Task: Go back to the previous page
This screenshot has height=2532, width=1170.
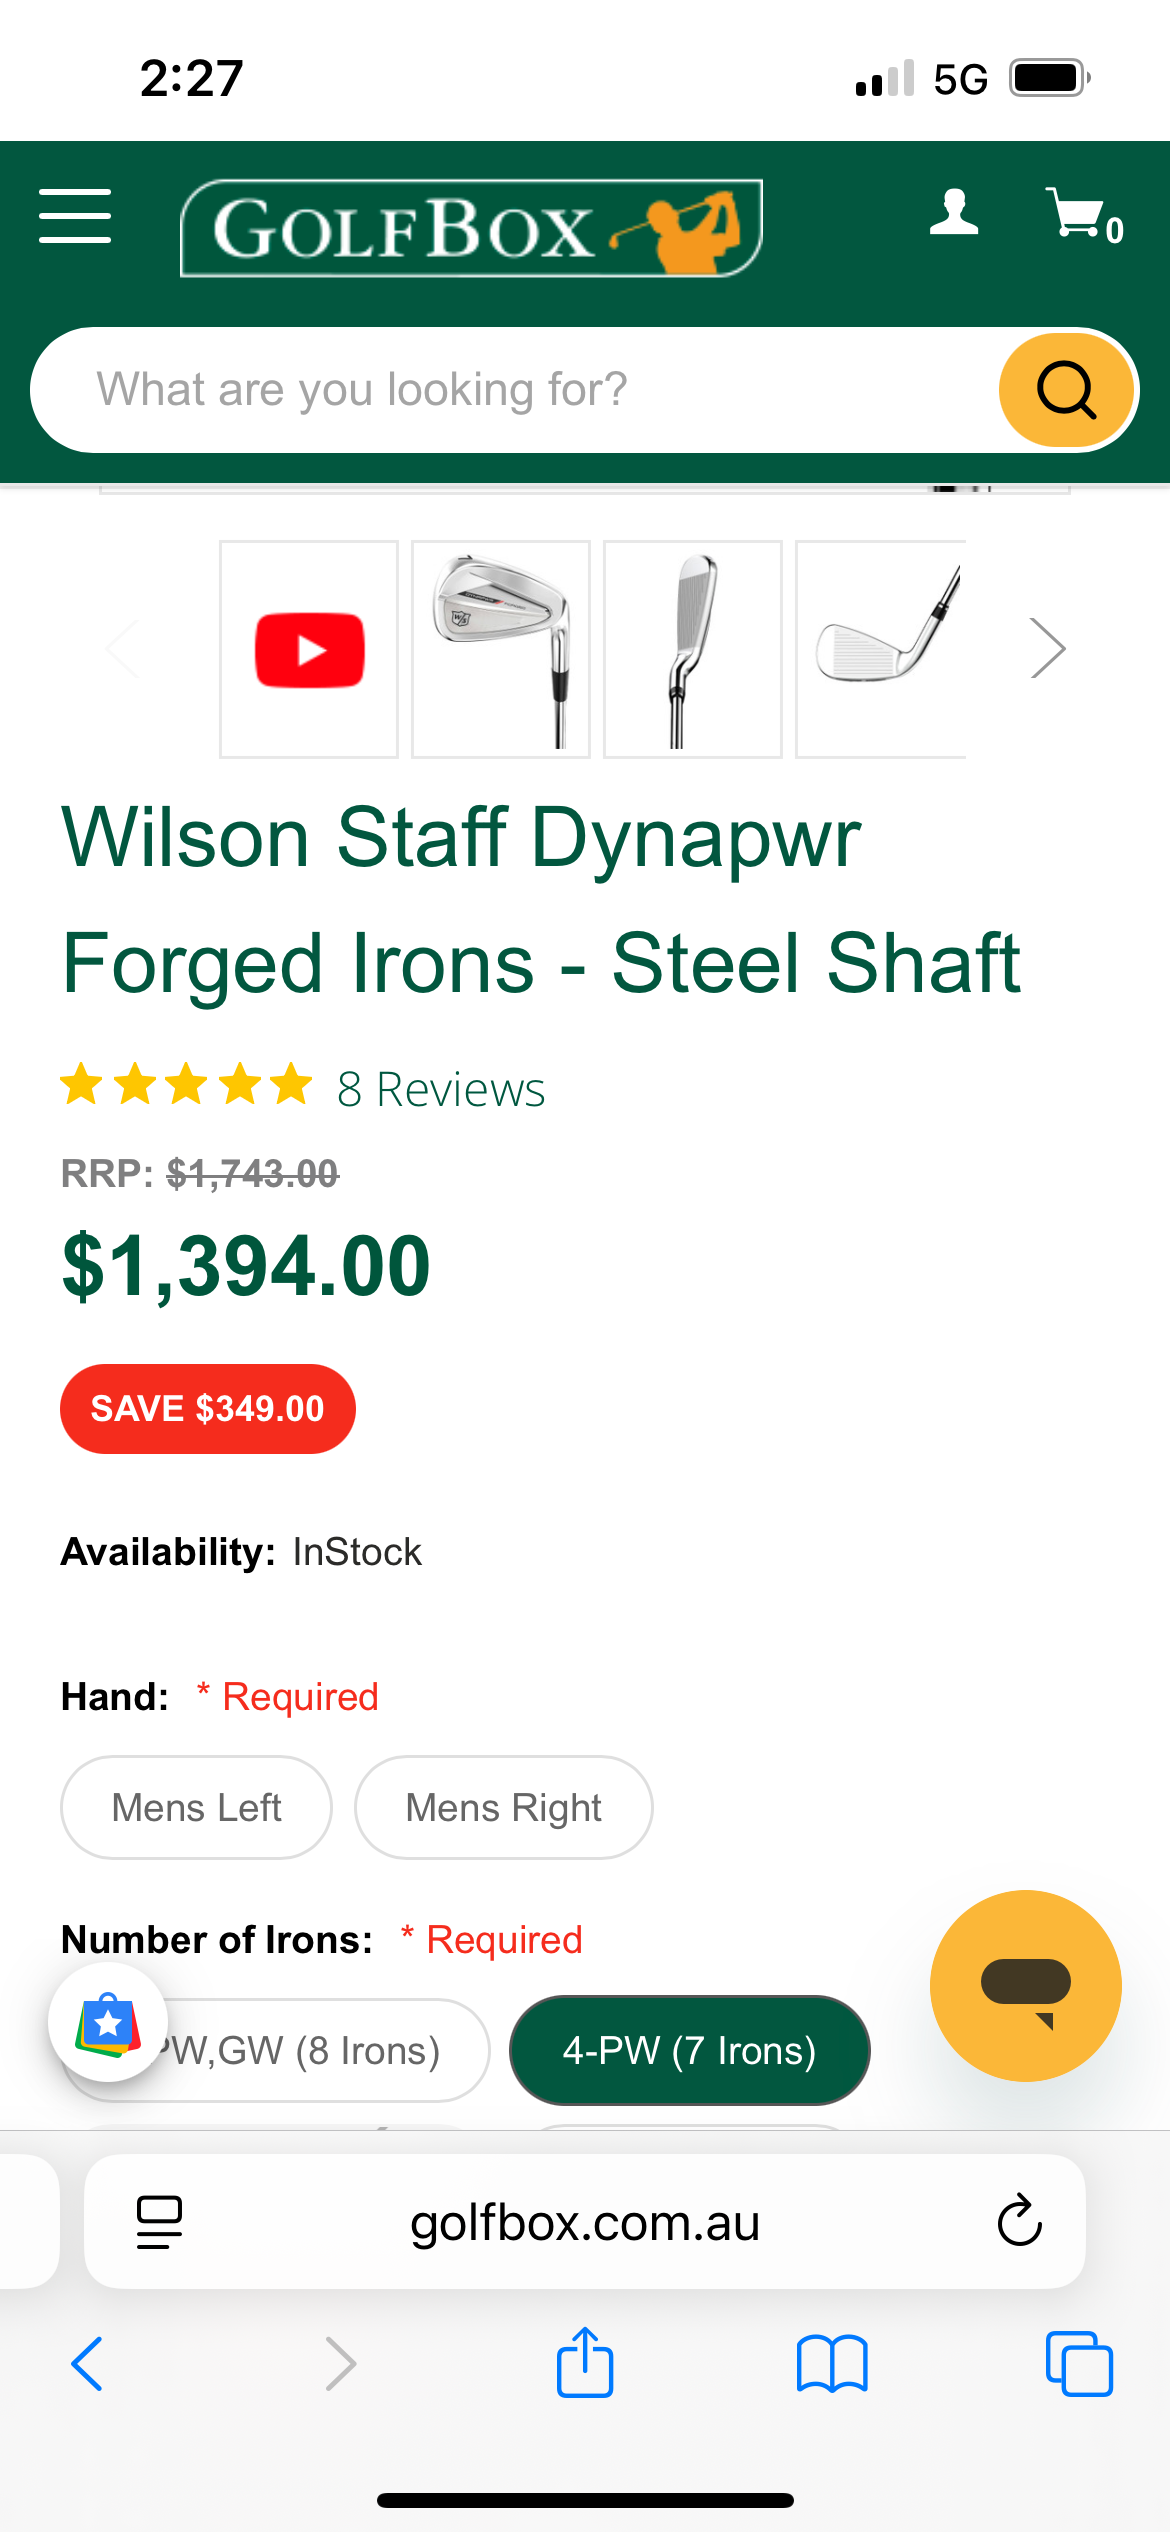Action: coord(88,2364)
